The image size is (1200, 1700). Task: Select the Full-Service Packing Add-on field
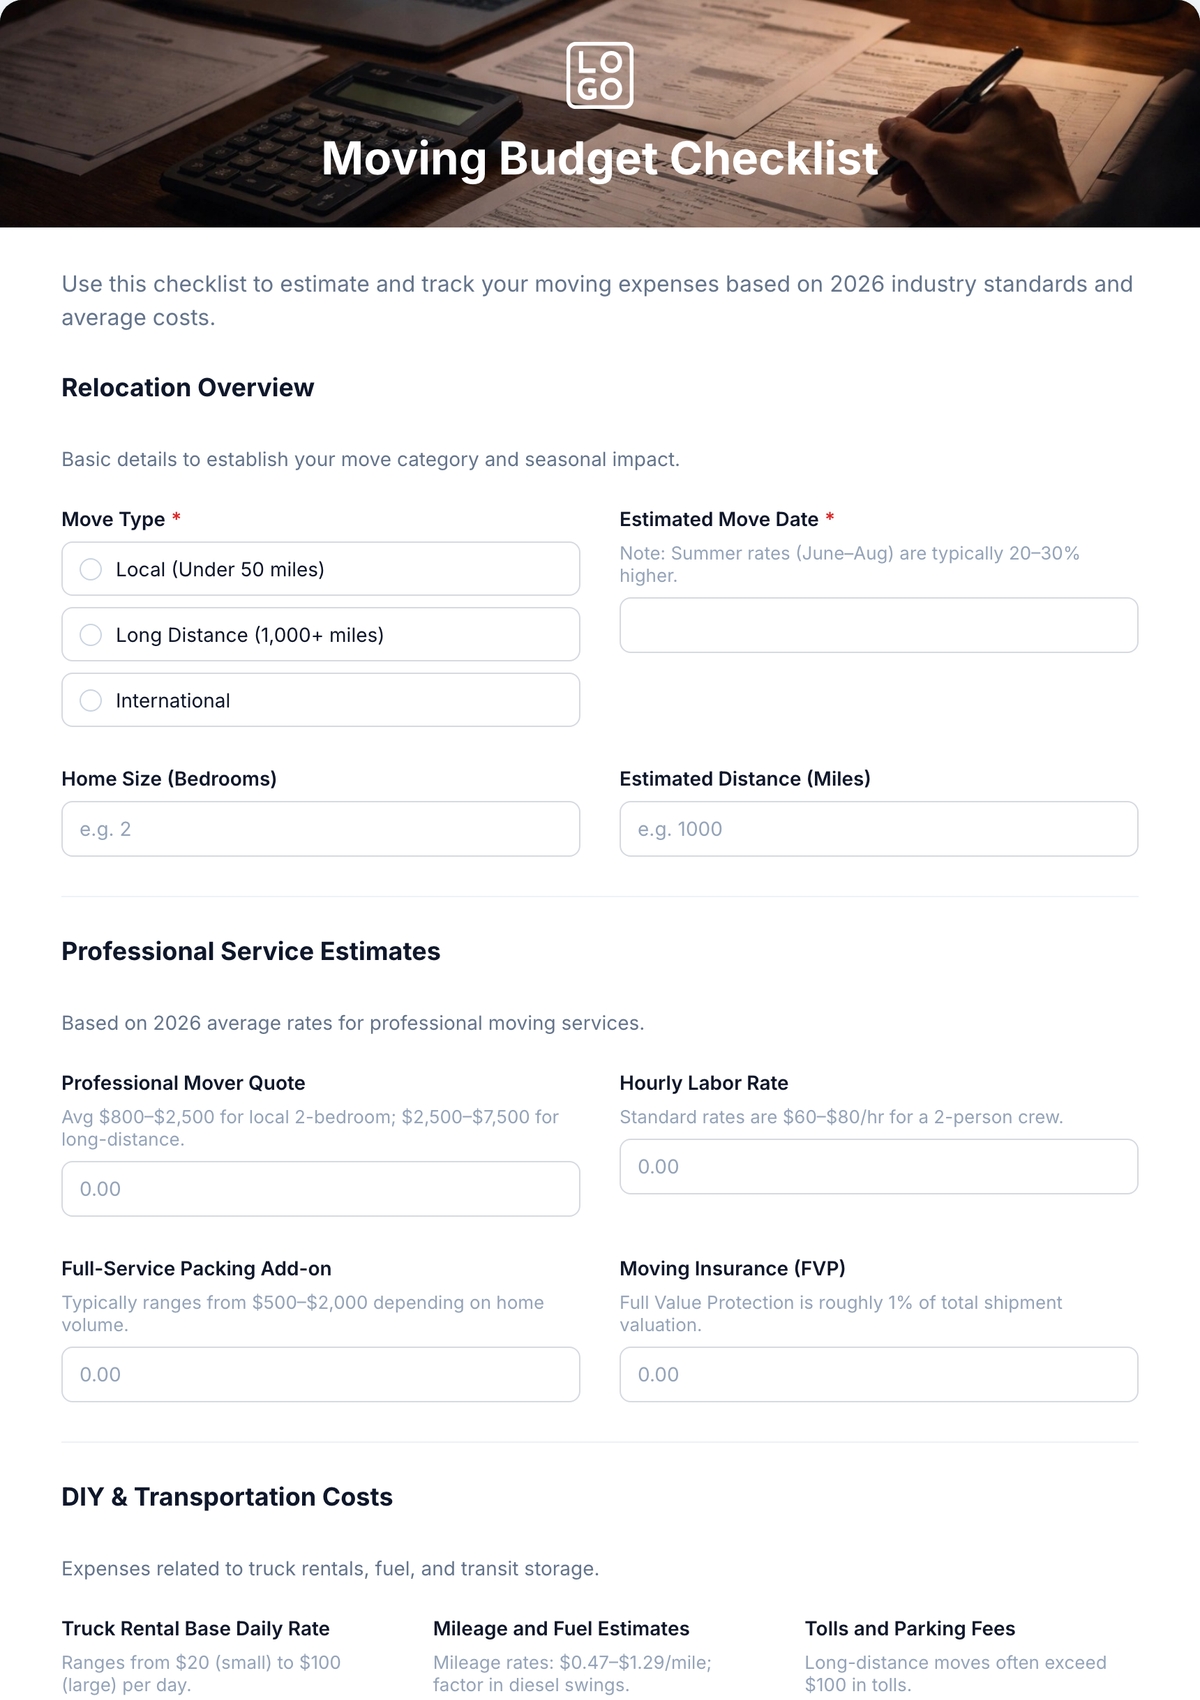[x=321, y=1374]
